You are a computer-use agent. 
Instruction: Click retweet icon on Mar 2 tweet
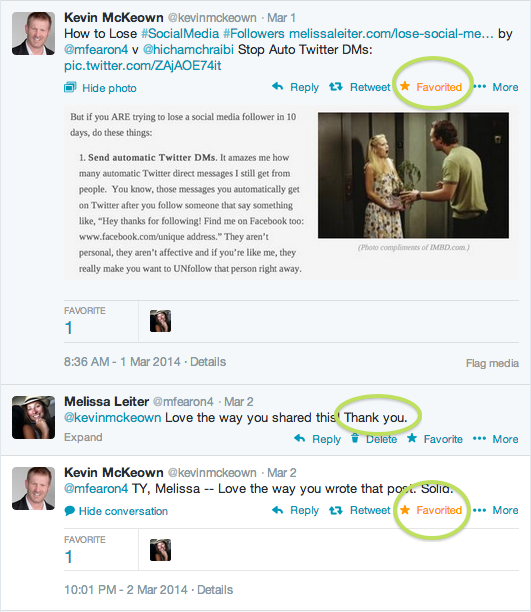(x=335, y=510)
